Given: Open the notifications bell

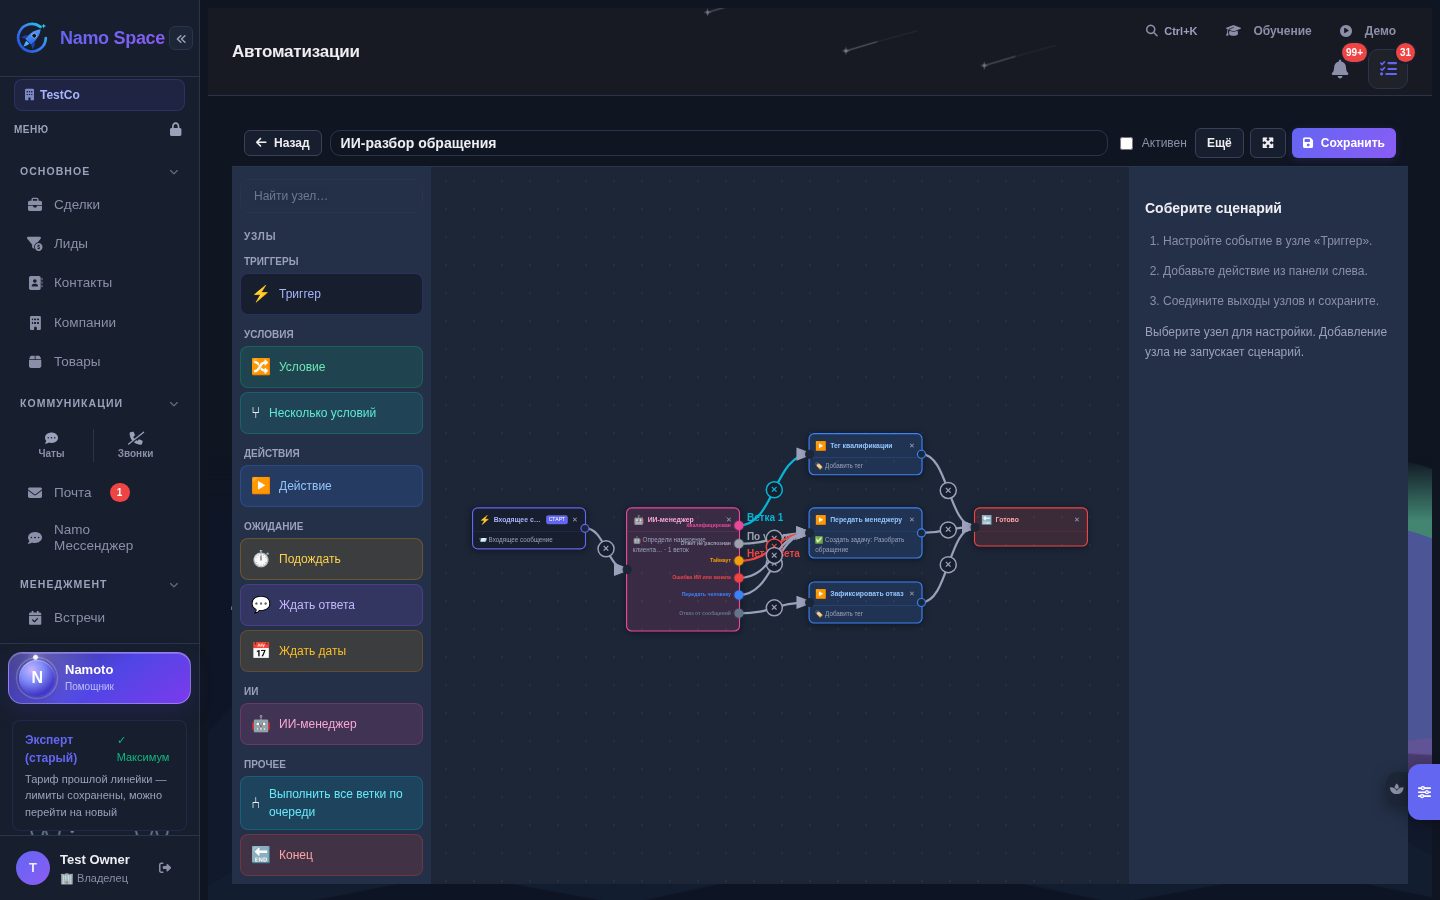Looking at the screenshot, I should (1340, 69).
